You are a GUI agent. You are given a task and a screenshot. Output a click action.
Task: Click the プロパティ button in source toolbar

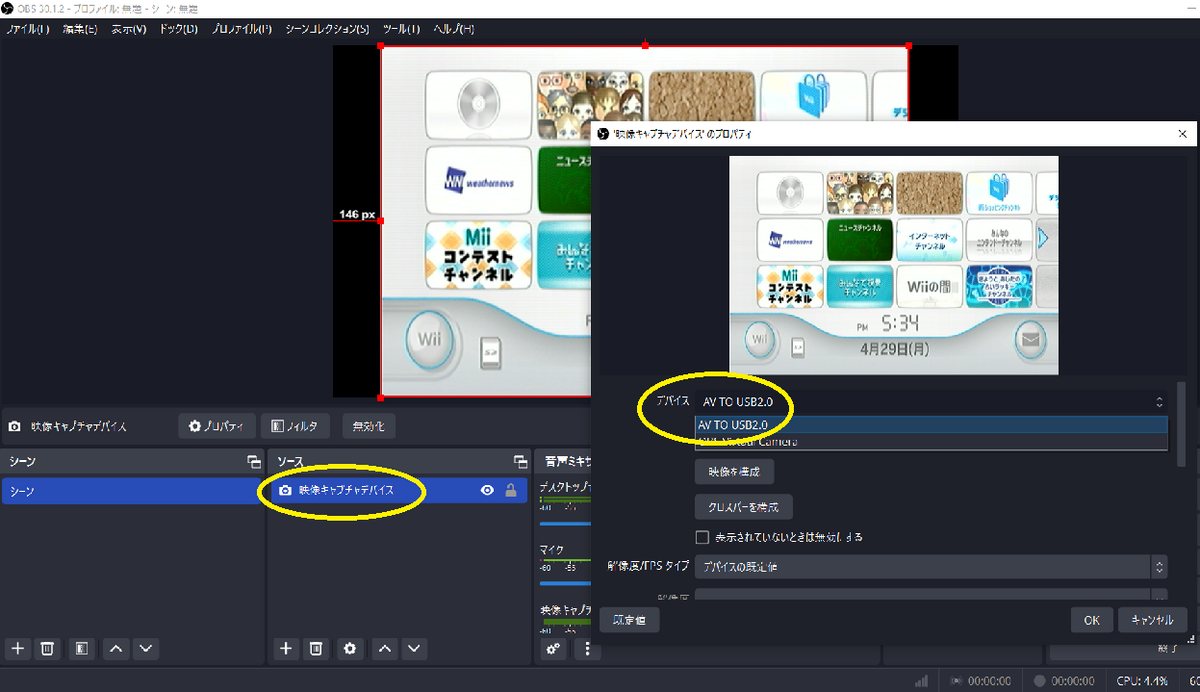[x=217, y=426]
